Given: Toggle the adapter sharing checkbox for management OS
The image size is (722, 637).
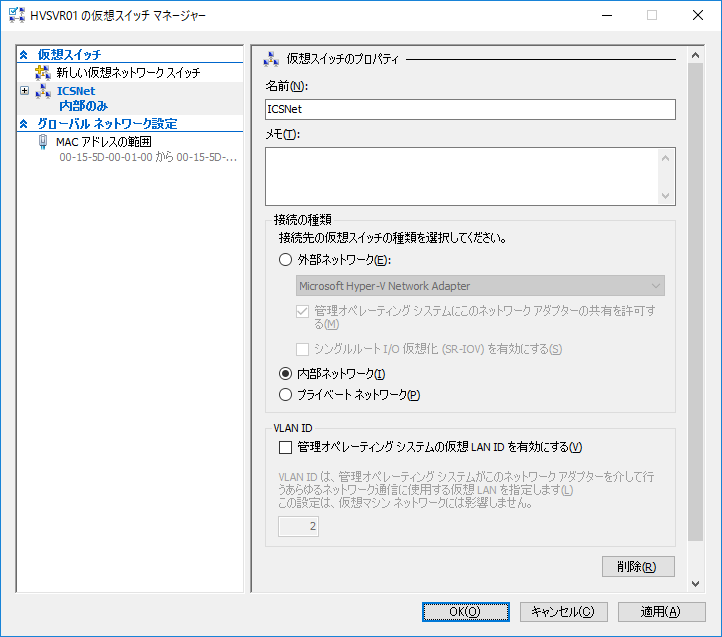Looking at the screenshot, I should click(x=303, y=311).
